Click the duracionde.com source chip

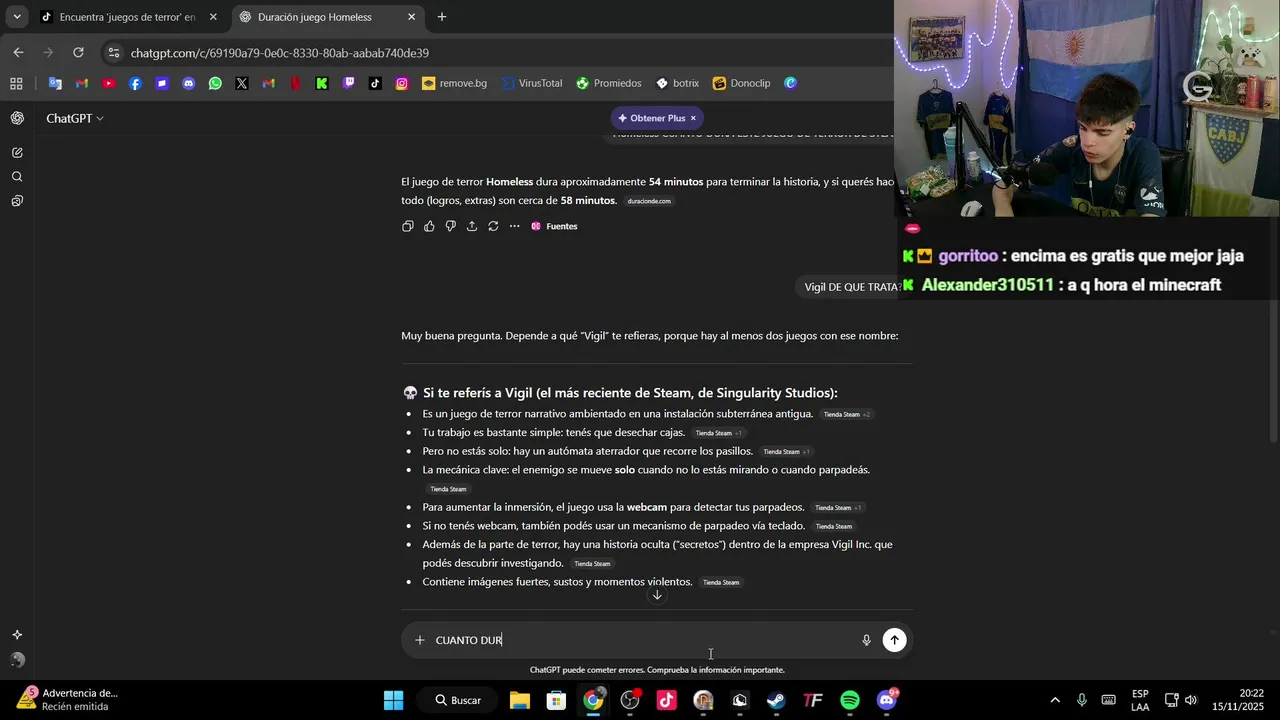649,201
